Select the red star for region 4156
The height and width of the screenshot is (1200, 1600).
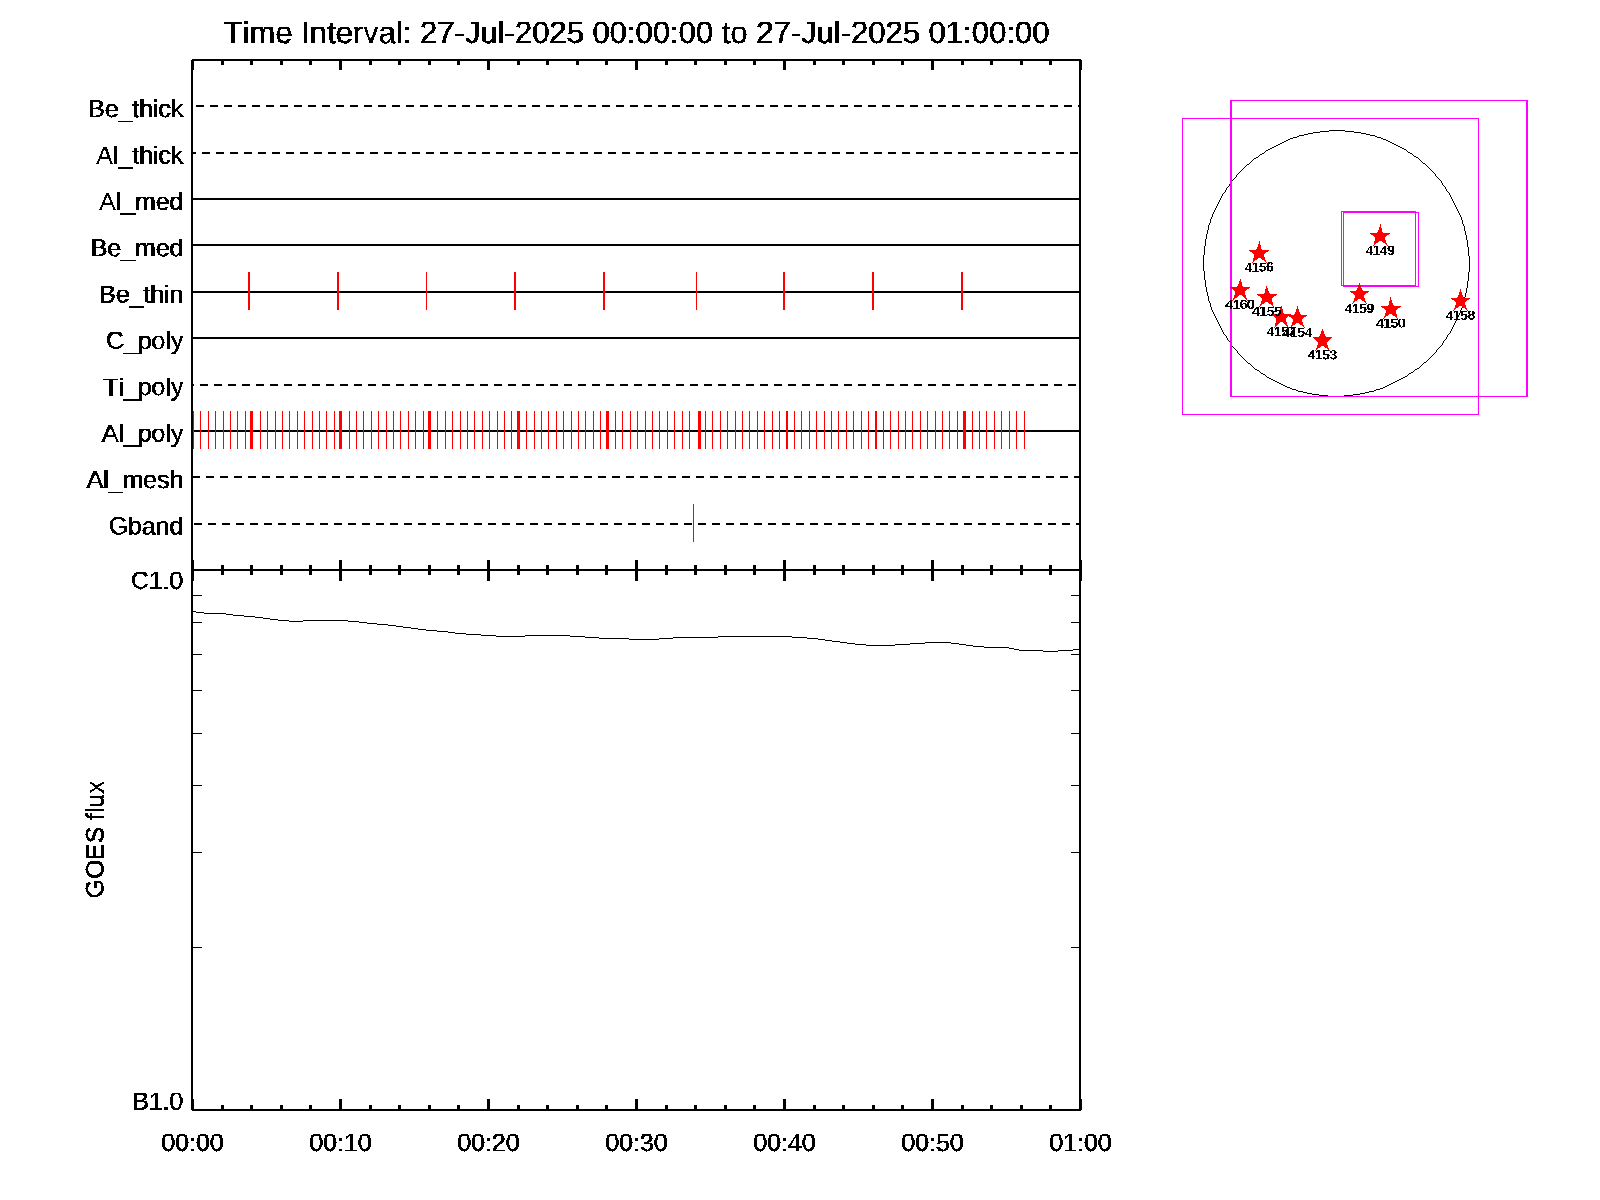click(x=1259, y=253)
